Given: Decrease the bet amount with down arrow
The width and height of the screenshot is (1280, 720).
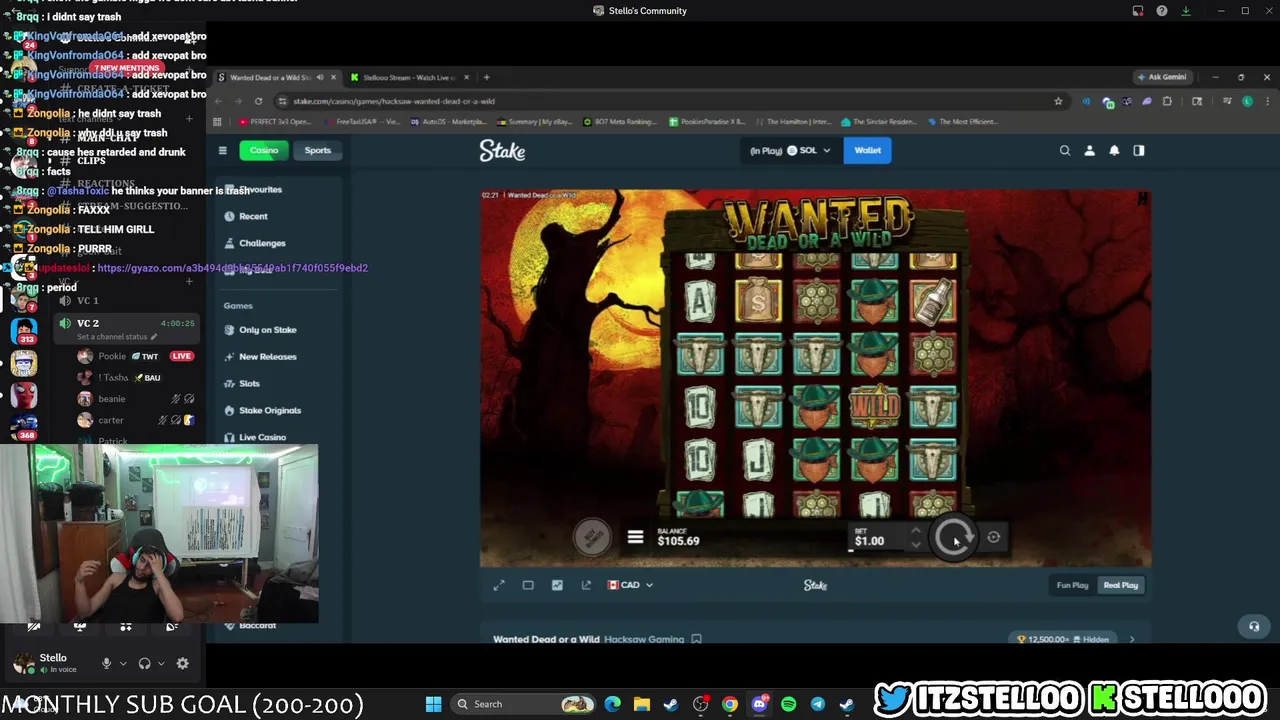Looking at the screenshot, I should (x=915, y=545).
